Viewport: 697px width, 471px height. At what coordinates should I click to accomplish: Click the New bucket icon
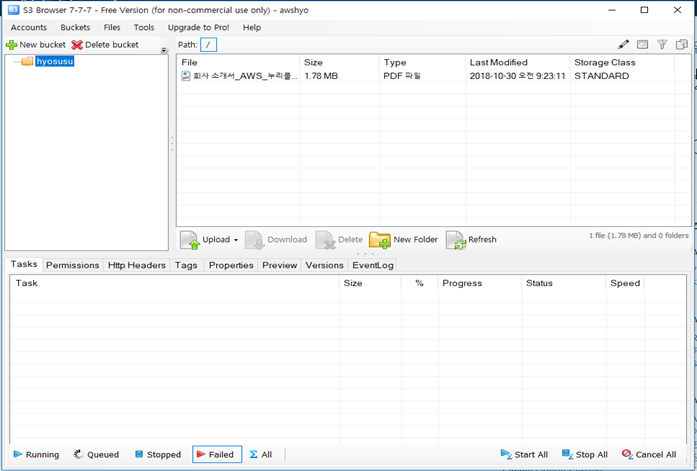(x=12, y=45)
